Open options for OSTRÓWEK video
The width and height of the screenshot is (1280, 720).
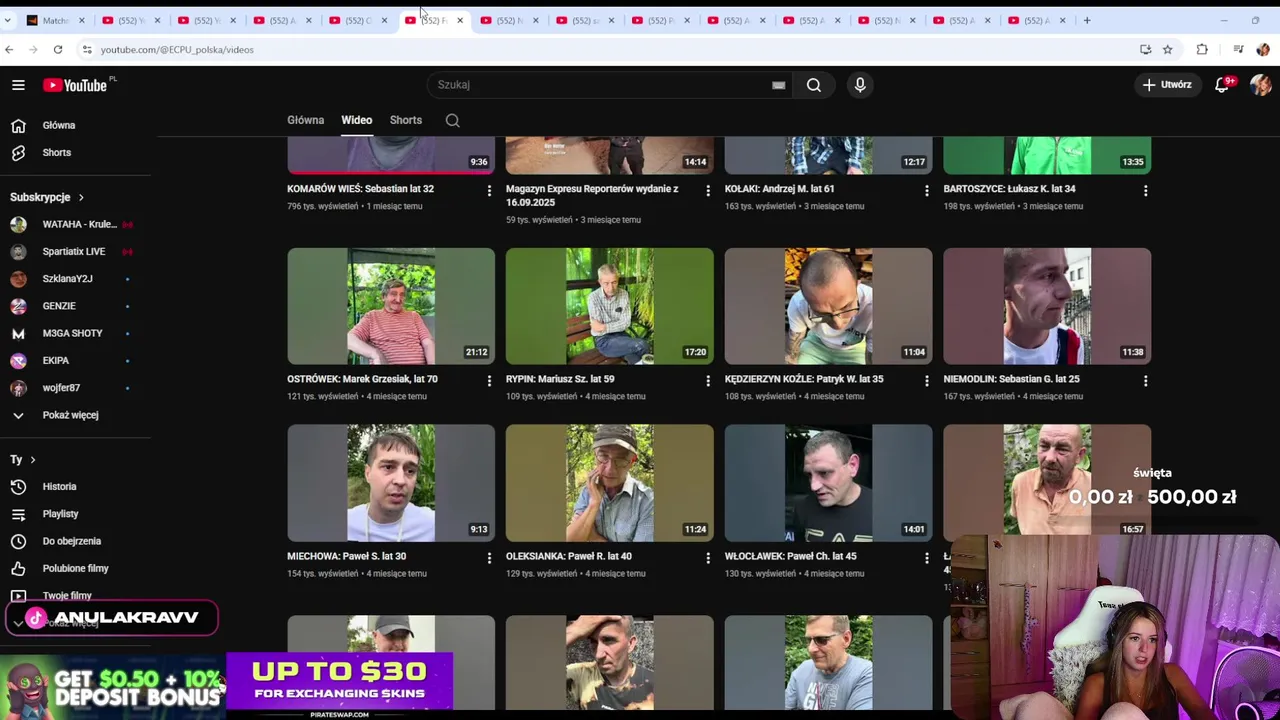click(x=489, y=380)
